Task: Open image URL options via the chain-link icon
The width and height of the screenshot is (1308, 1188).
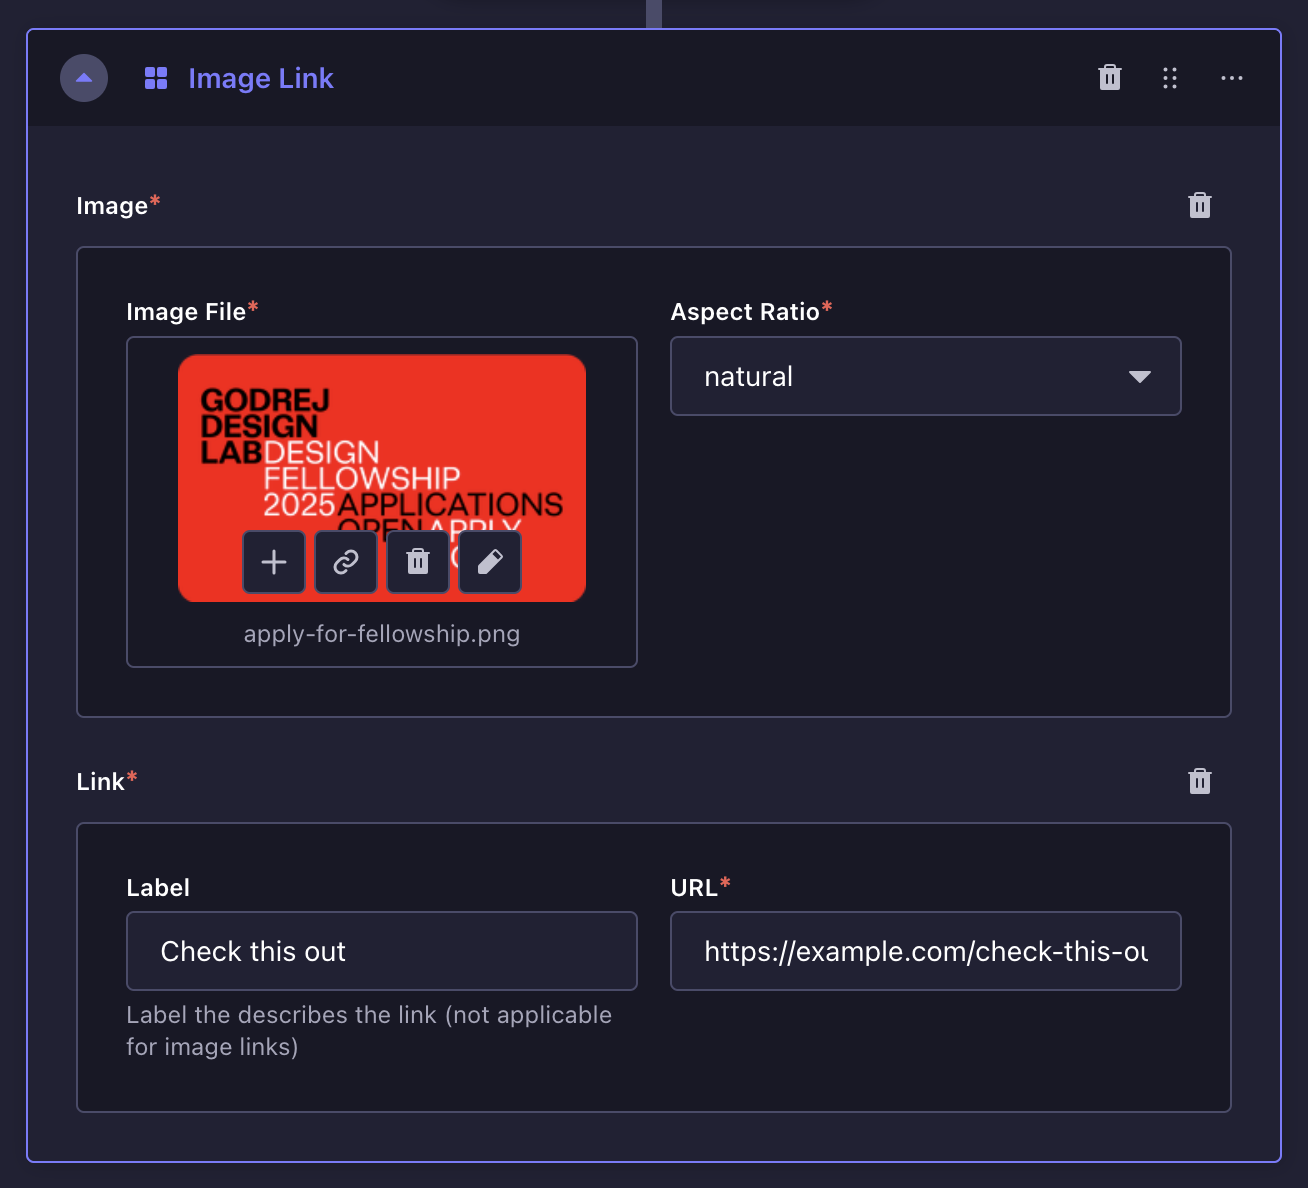Action: [x=346, y=561]
